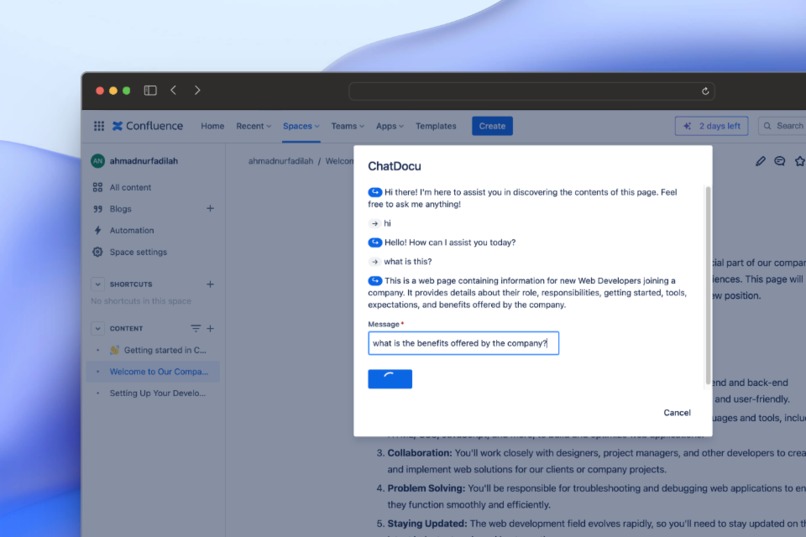Go back with browser back arrow
Image resolution: width=806 pixels, height=537 pixels.
point(174,90)
